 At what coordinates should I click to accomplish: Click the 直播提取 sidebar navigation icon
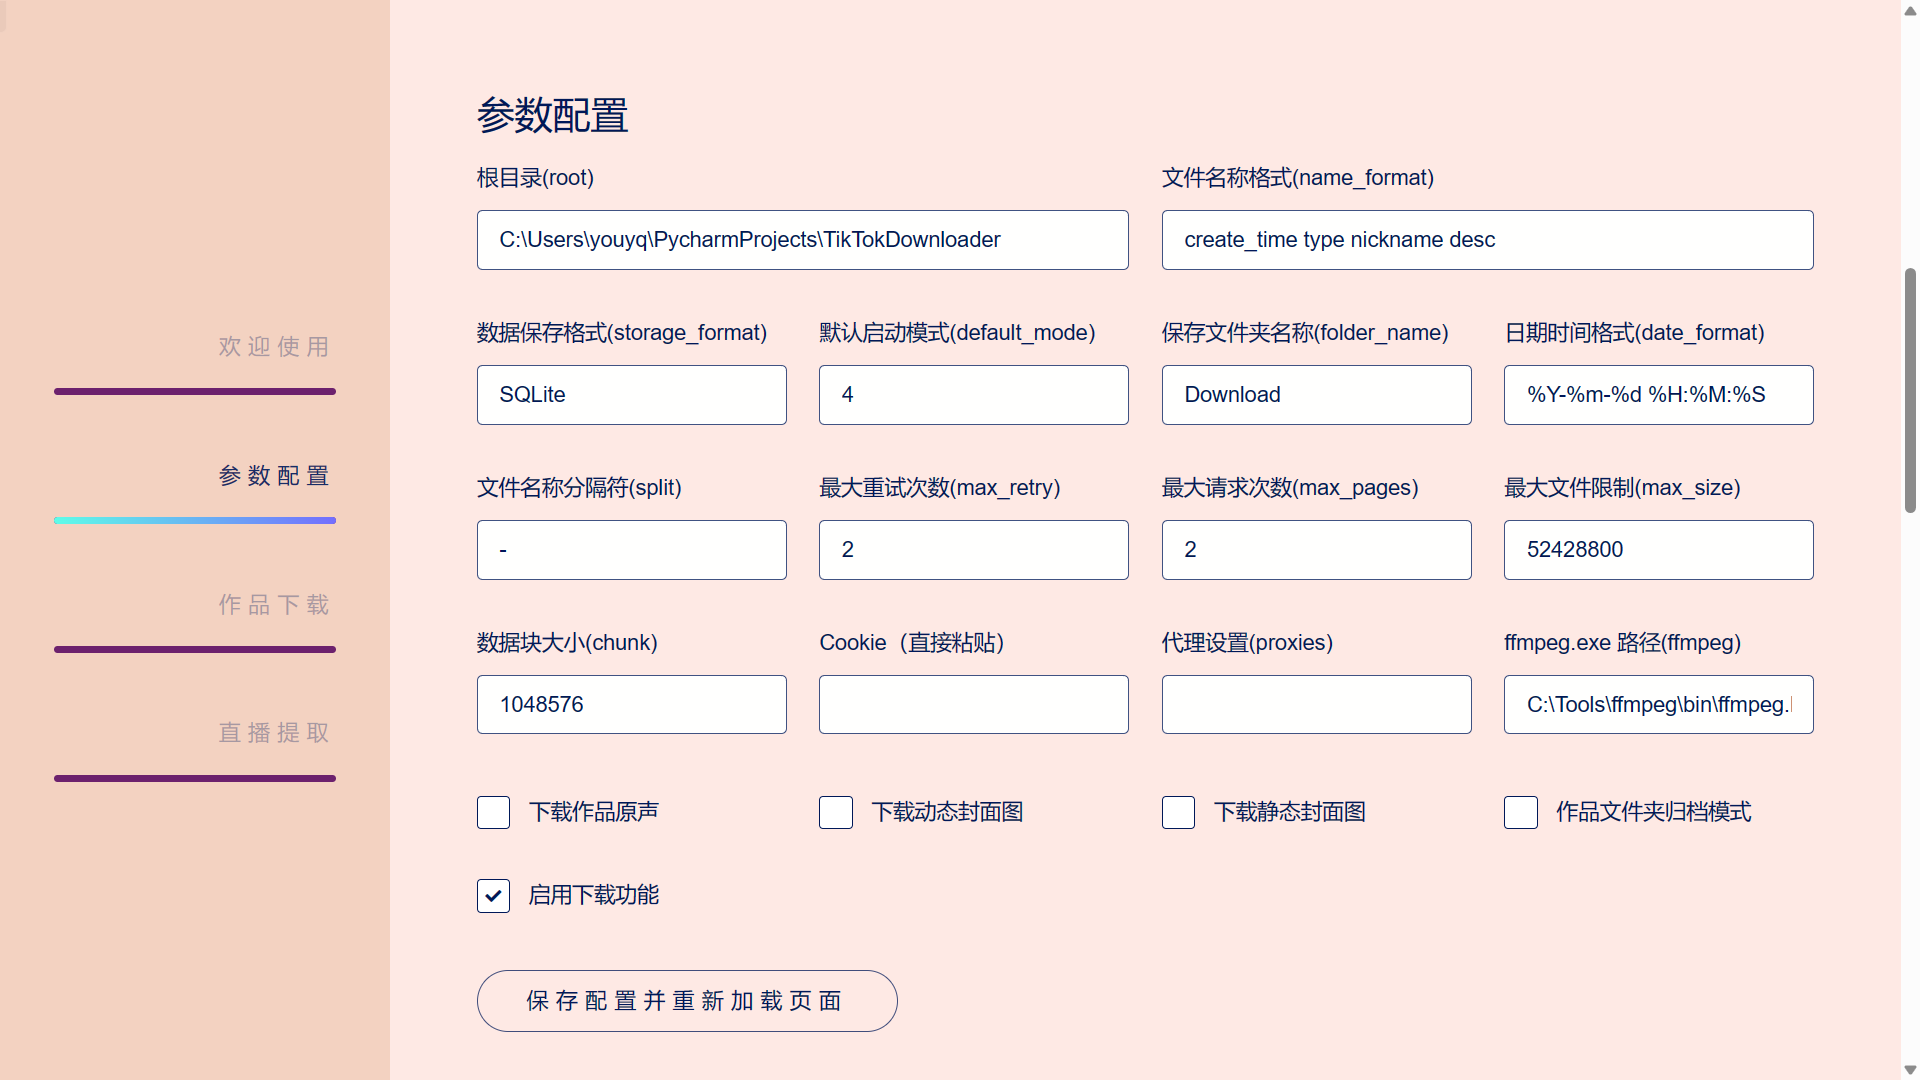(x=272, y=733)
